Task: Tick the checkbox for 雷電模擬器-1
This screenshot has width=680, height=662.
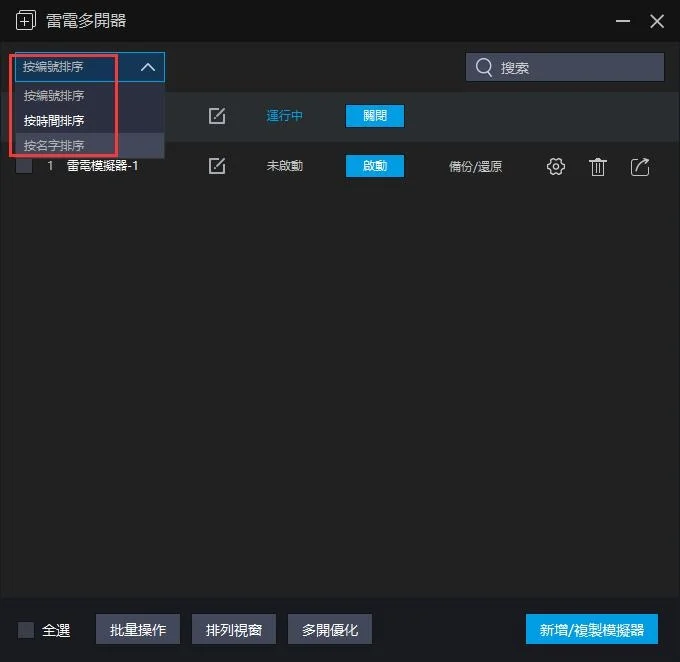Action: click(24, 166)
